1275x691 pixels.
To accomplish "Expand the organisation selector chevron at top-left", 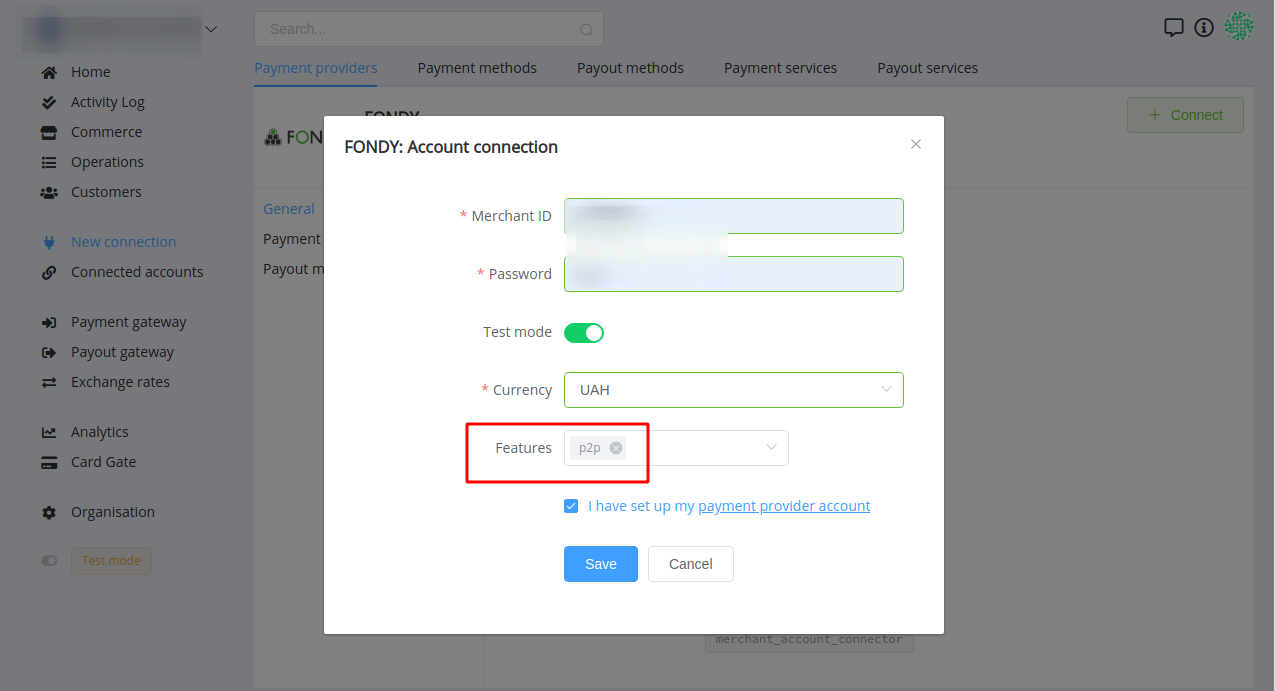I will point(210,29).
